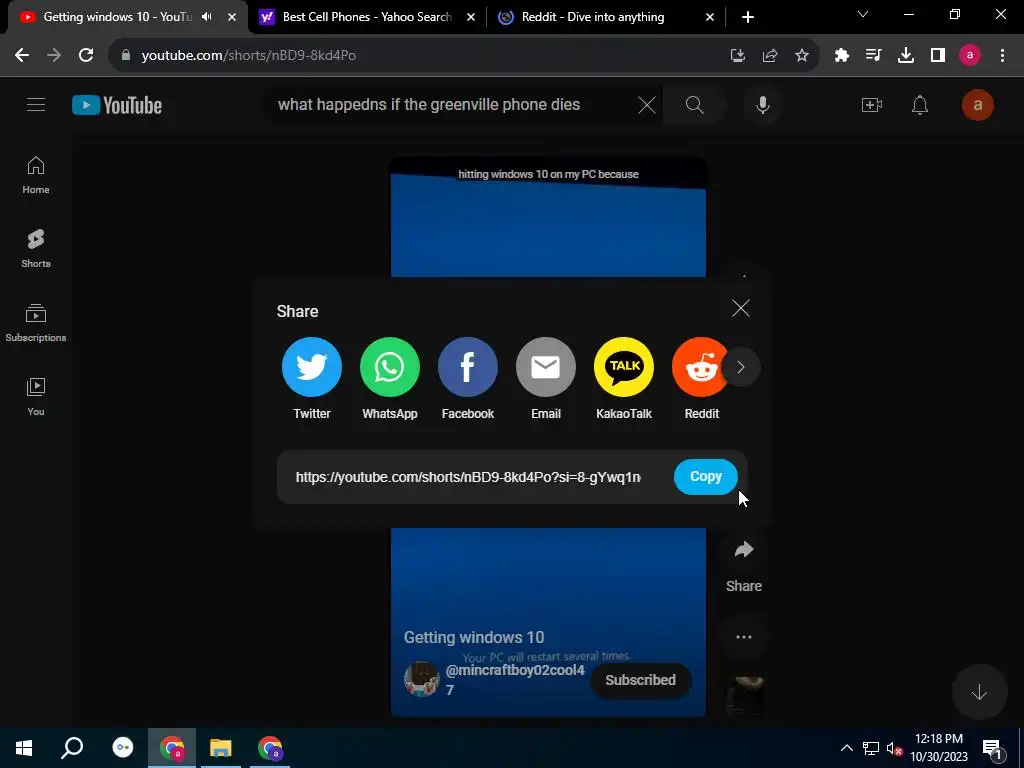Show more share options with right chevron

point(741,367)
